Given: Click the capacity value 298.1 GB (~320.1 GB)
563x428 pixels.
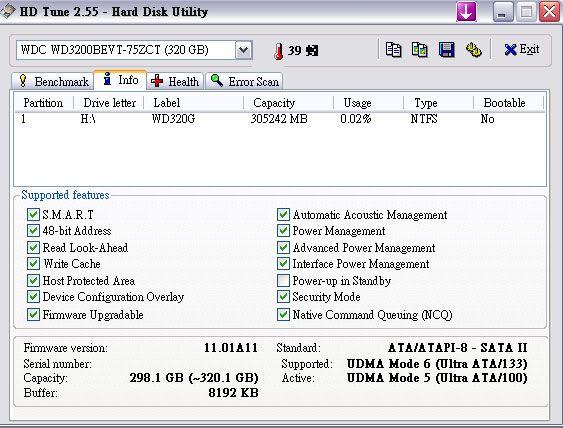Looking at the screenshot, I should click(x=194, y=378).
